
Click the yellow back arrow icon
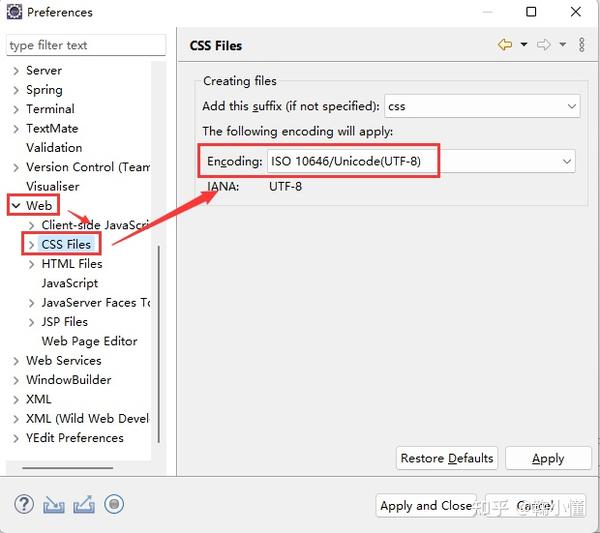click(505, 45)
